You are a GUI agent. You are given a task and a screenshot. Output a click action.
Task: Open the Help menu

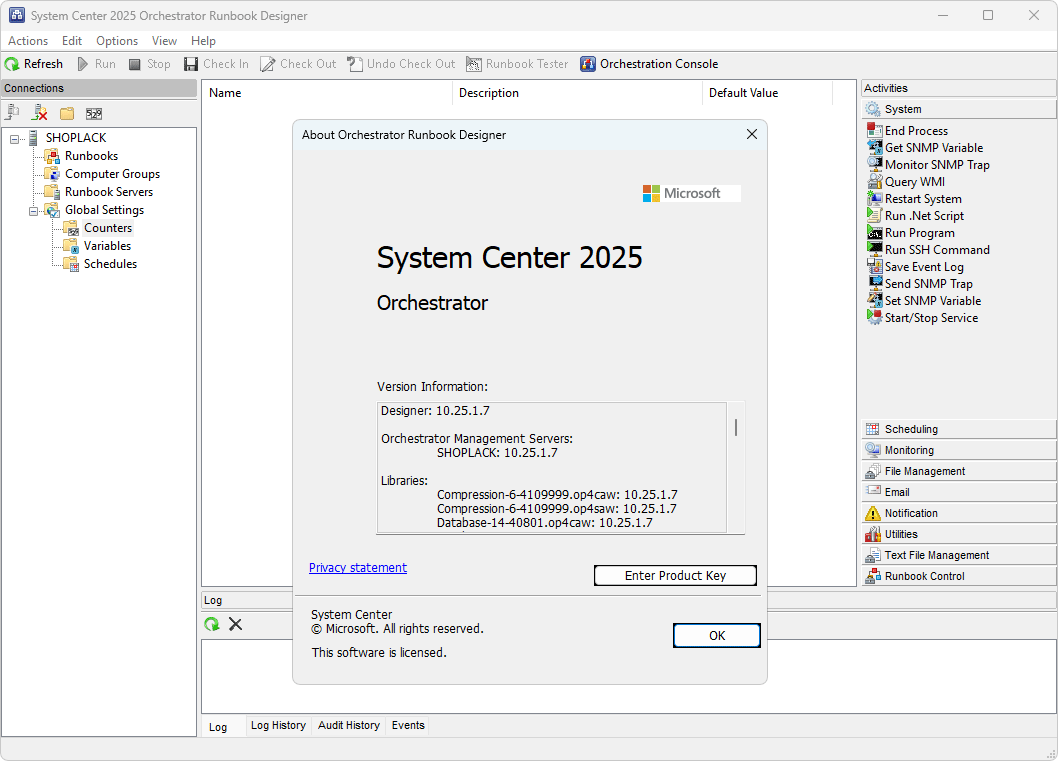tap(203, 41)
